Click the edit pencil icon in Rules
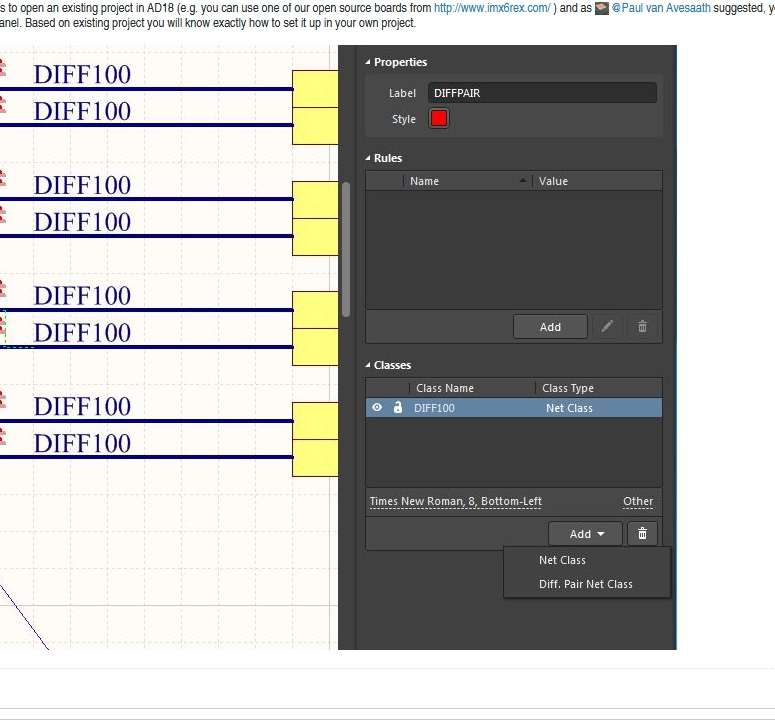 coord(607,327)
